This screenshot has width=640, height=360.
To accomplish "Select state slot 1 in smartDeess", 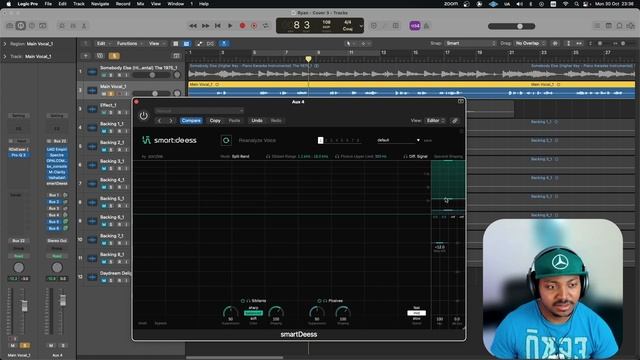I will 320,140.
